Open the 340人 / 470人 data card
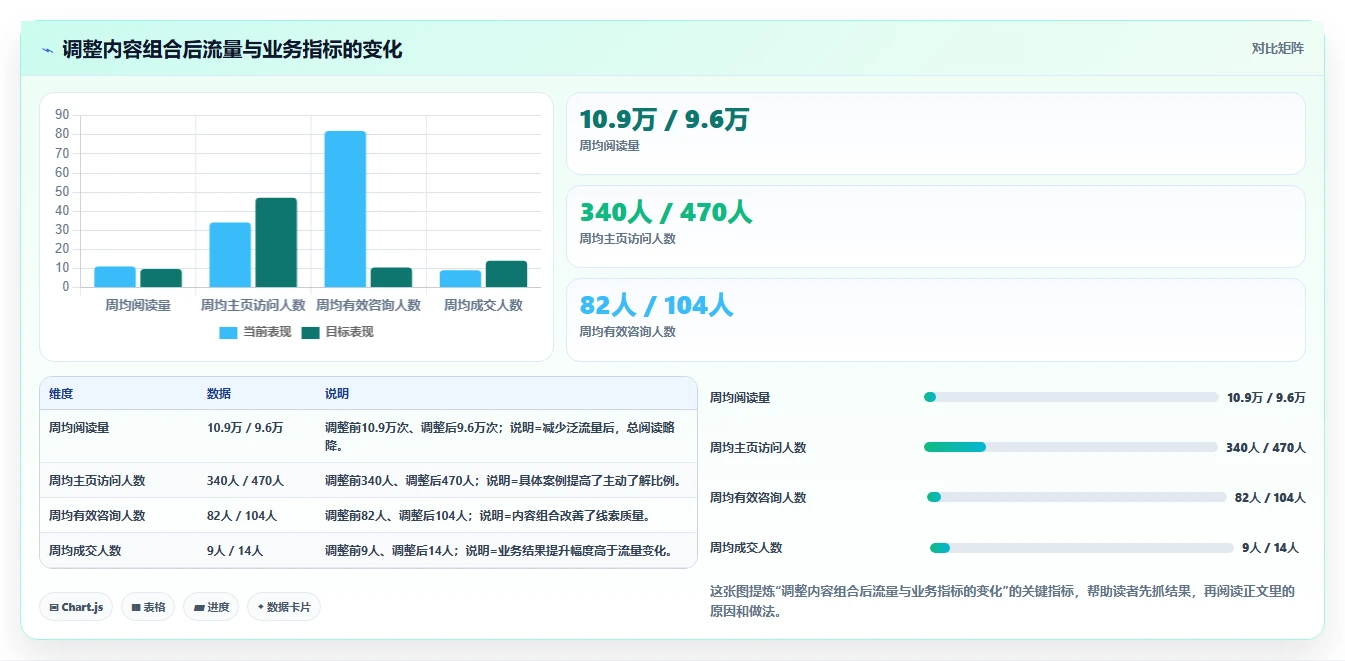Screen dimensions: 1345x661 coord(936,227)
